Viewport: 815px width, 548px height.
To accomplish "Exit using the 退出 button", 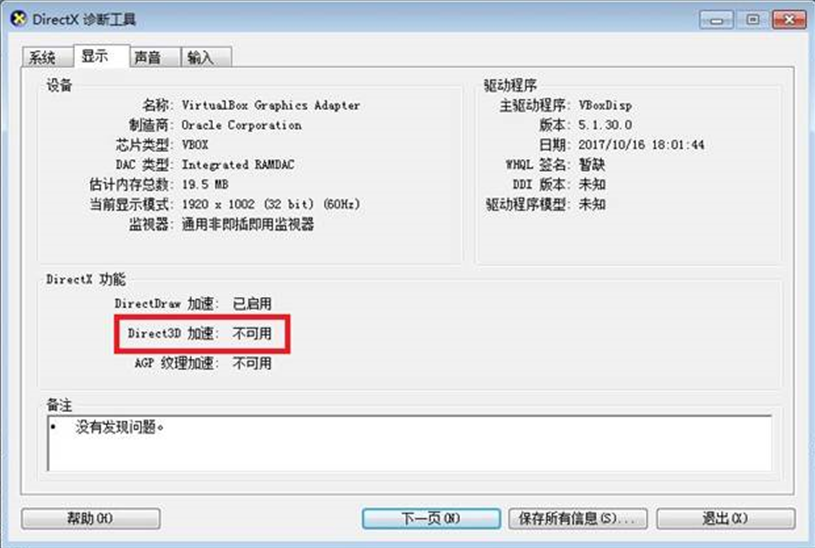I will (x=726, y=518).
